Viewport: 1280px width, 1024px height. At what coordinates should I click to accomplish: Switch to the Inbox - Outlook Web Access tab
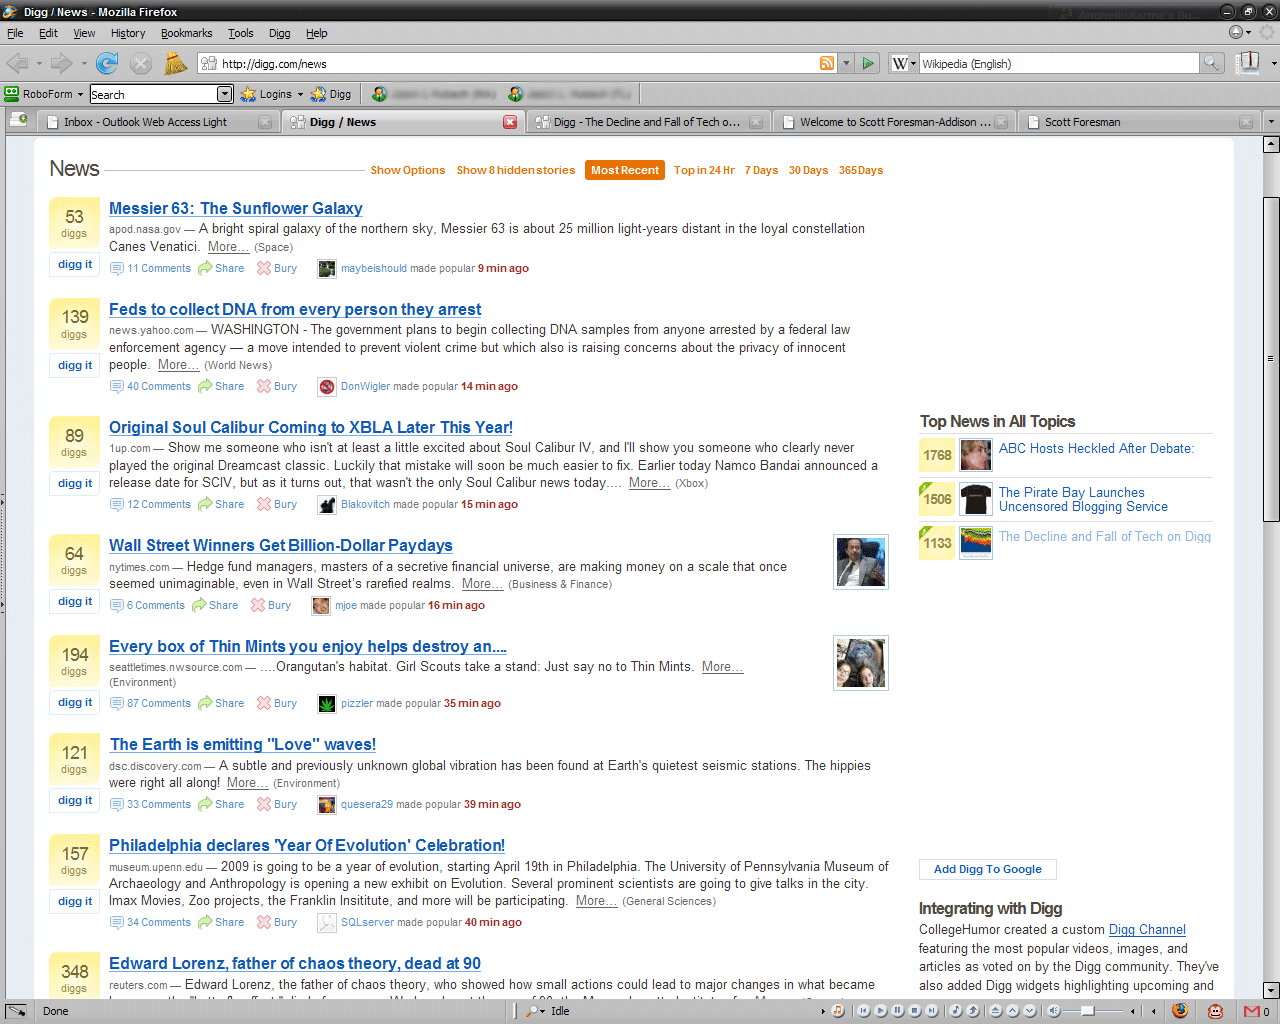coord(145,122)
